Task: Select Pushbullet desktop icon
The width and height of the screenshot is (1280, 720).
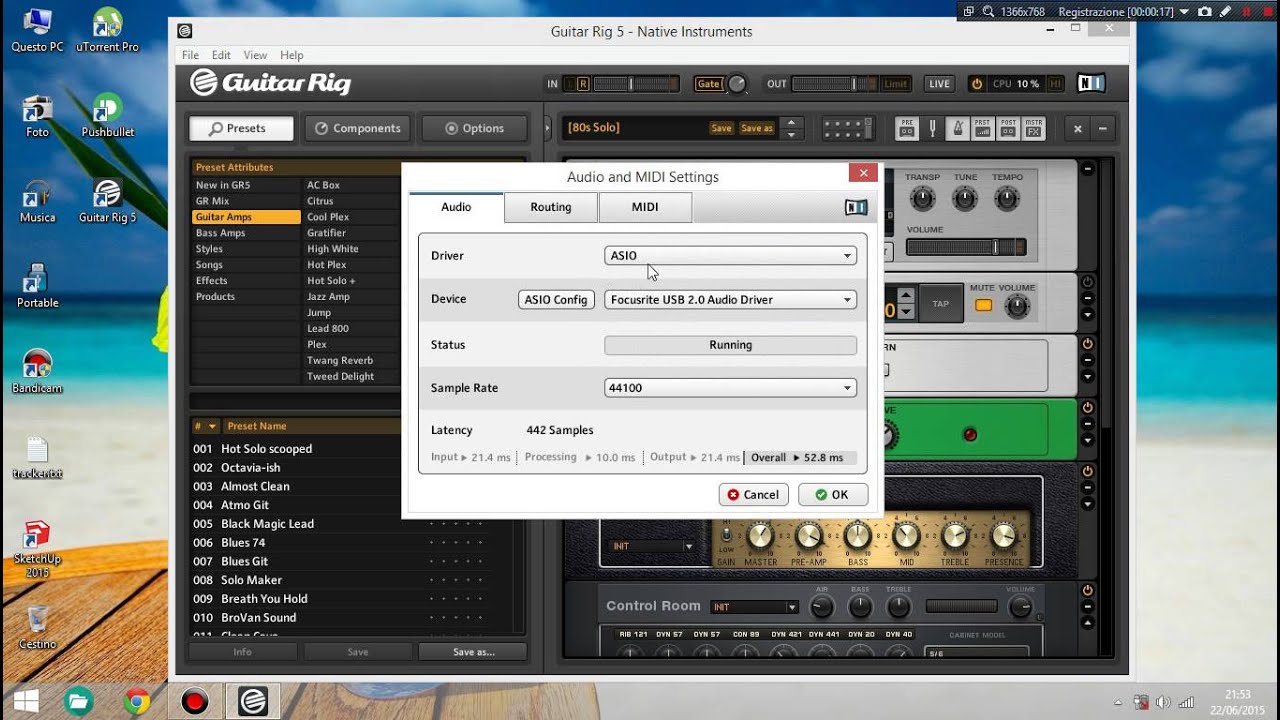Action: [107, 116]
